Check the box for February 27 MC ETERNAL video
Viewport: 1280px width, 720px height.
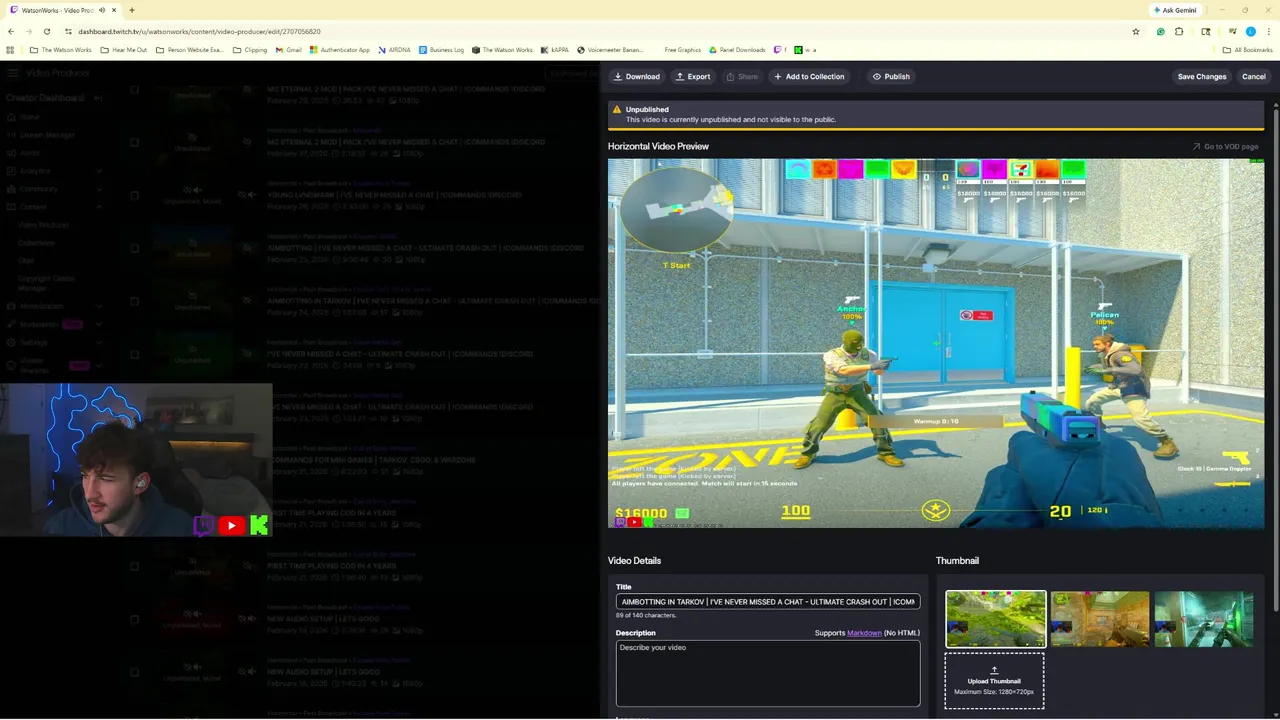pyautogui.click(x=135, y=143)
